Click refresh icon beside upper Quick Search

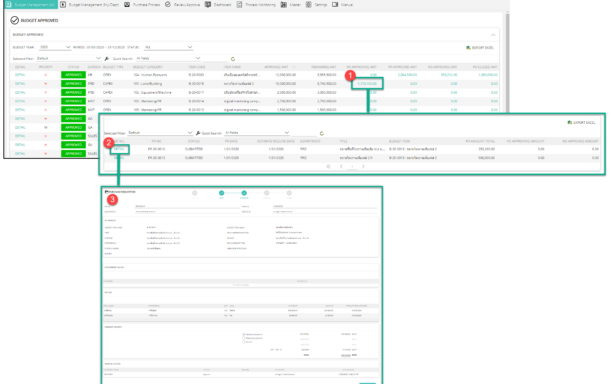[233, 59]
